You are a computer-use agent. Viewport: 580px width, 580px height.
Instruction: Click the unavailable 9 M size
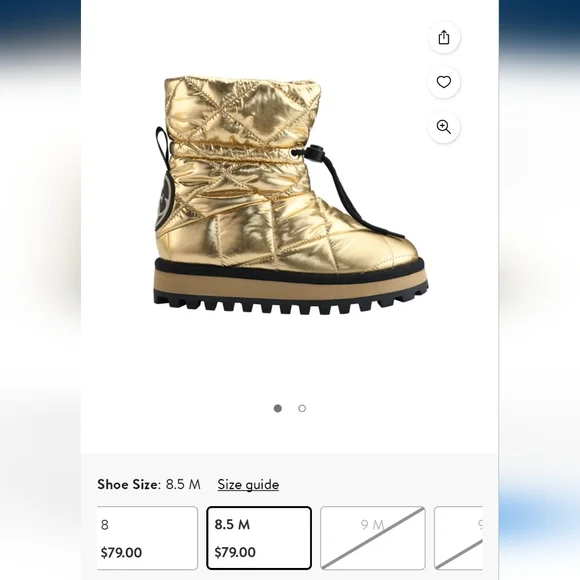point(372,538)
